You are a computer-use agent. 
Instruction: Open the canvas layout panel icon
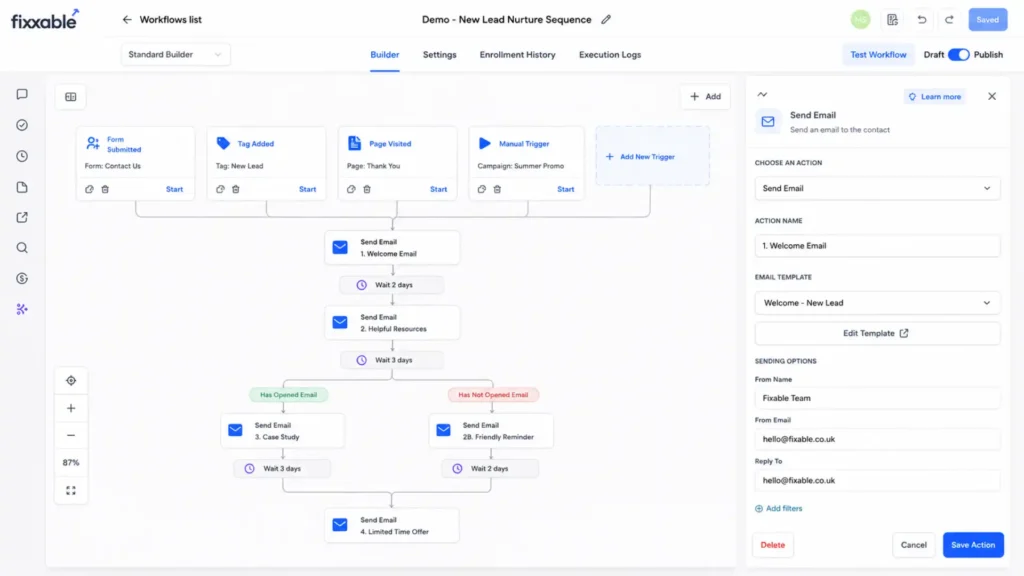tap(71, 97)
